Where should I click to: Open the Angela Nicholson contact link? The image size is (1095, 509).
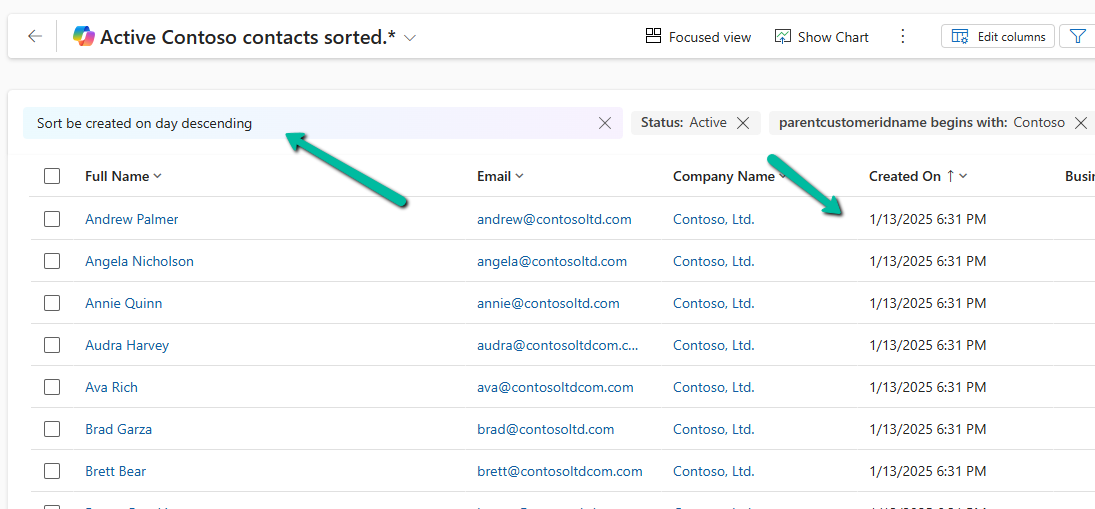(x=139, y=261)
